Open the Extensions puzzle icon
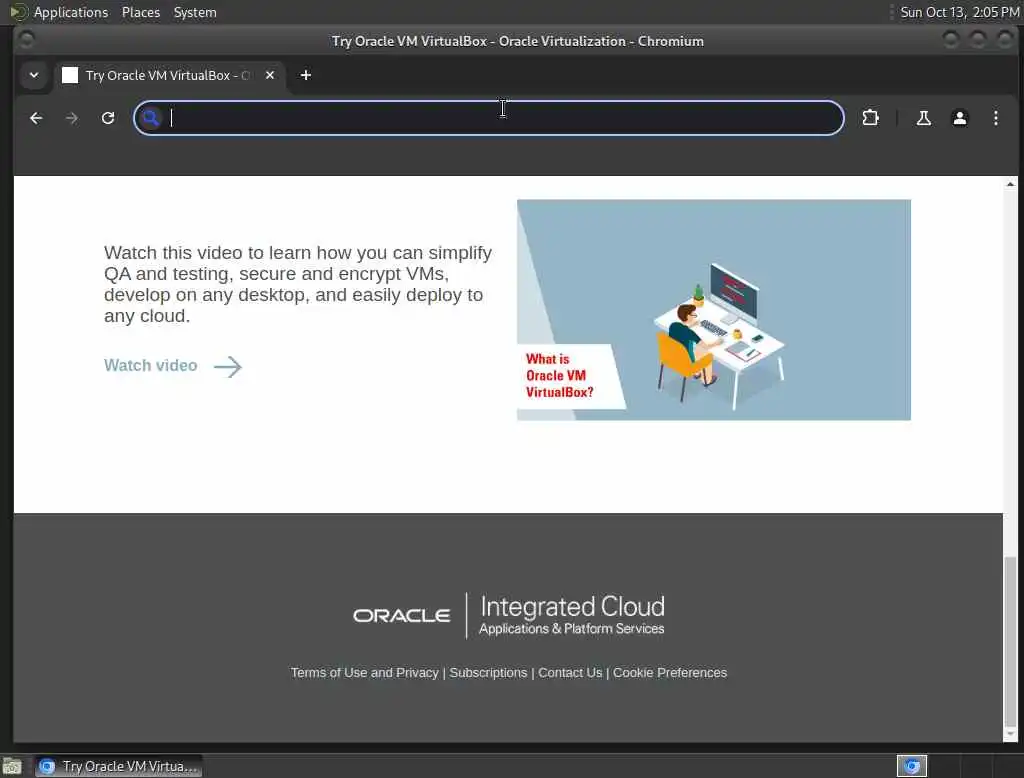This screenshot has height=778, width=1024. pos(871,118)
